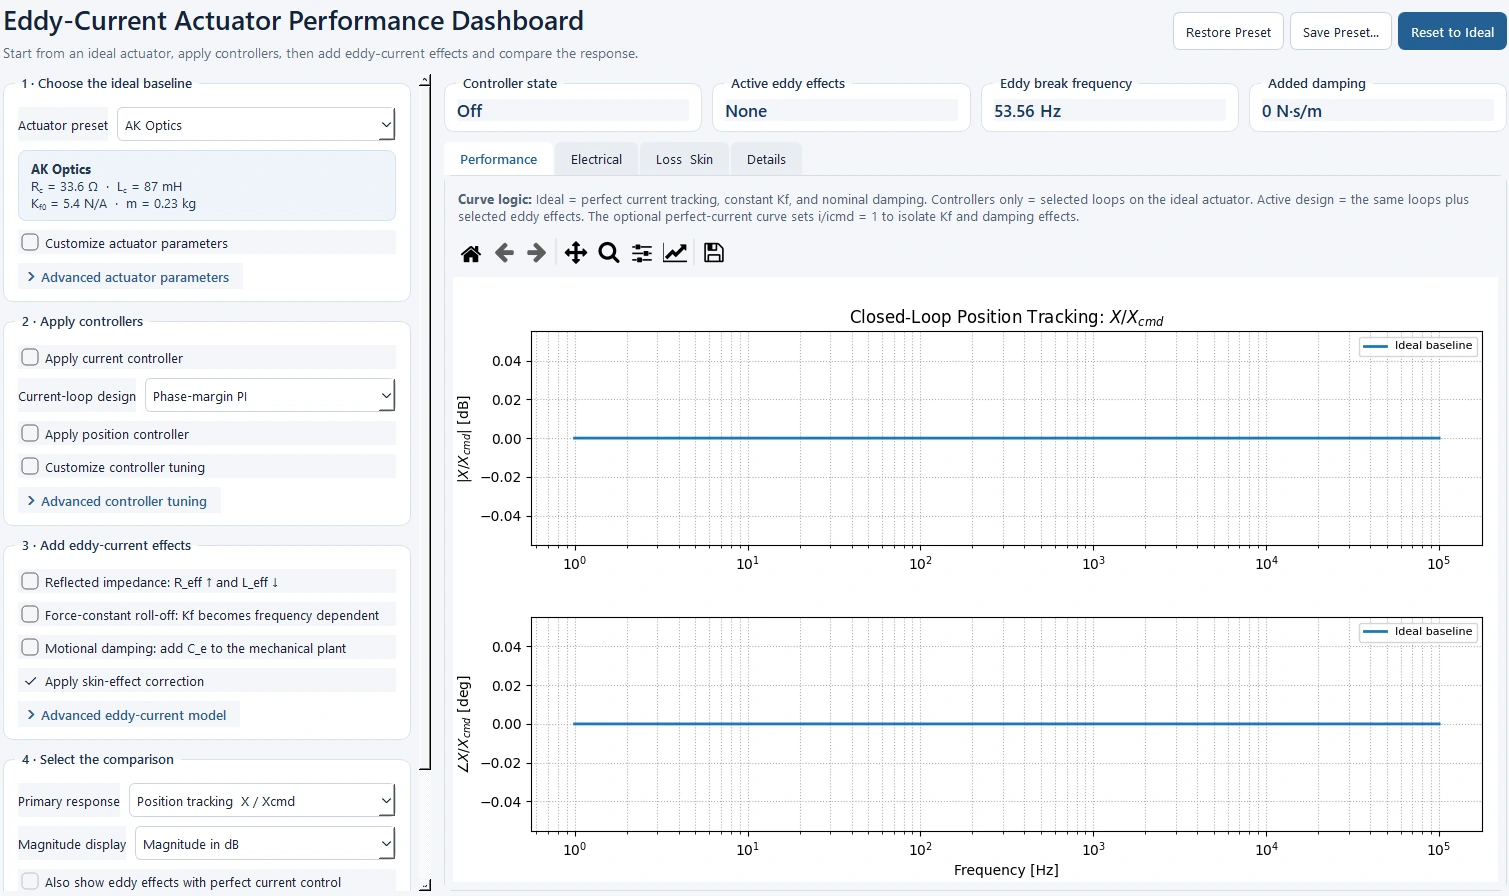Screen dimensions: 1509x896
Task: Click the Reset to Ideal button
Action: [1452, 32]
